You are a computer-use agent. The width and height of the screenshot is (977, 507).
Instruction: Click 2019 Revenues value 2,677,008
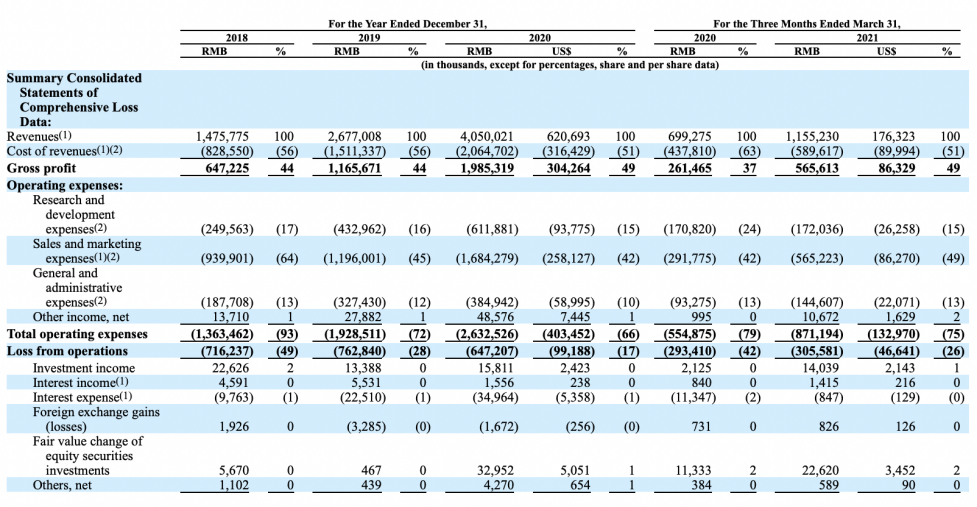pos(355,136)
